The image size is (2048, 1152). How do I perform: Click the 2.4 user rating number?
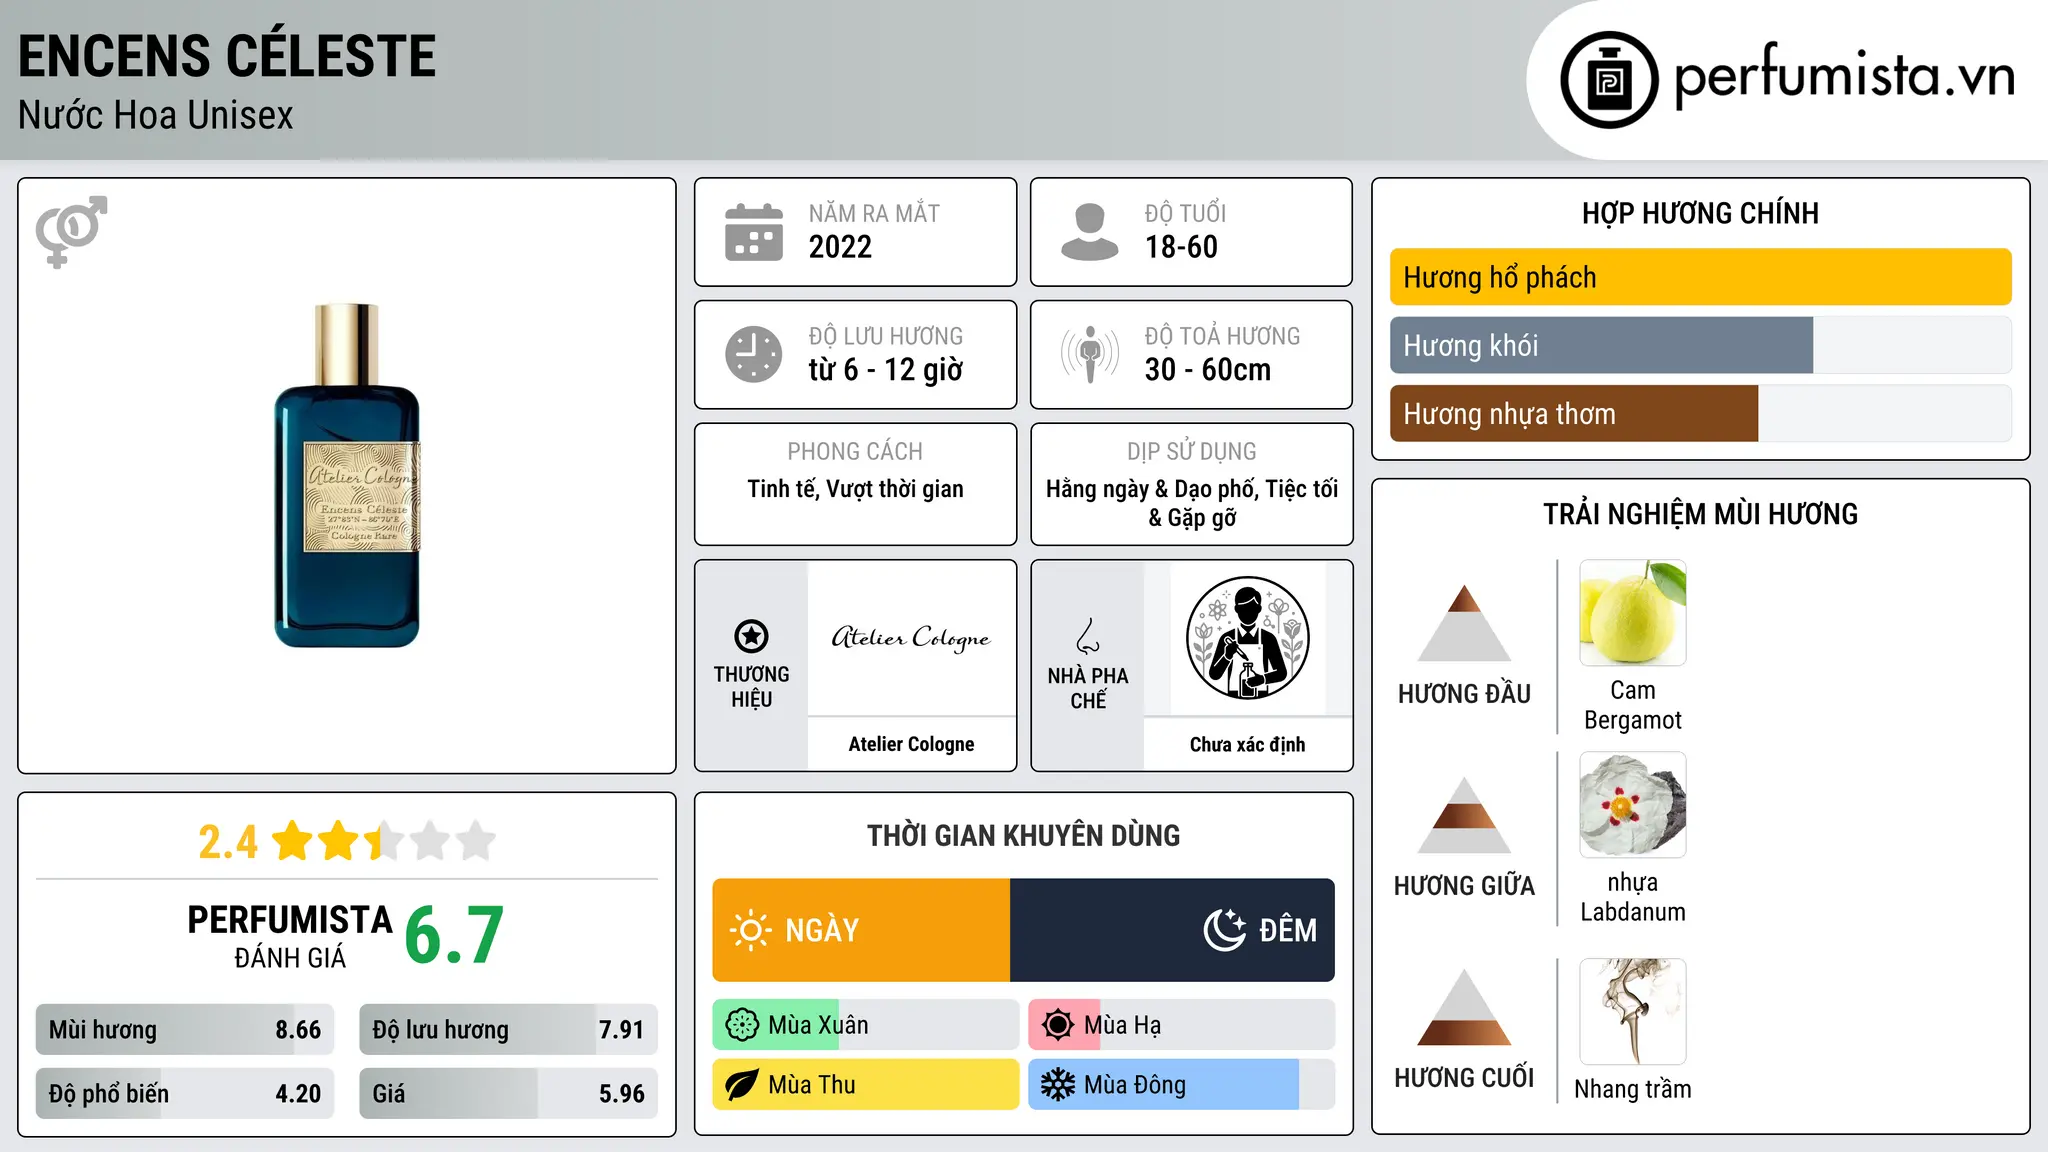coord(228,842)
